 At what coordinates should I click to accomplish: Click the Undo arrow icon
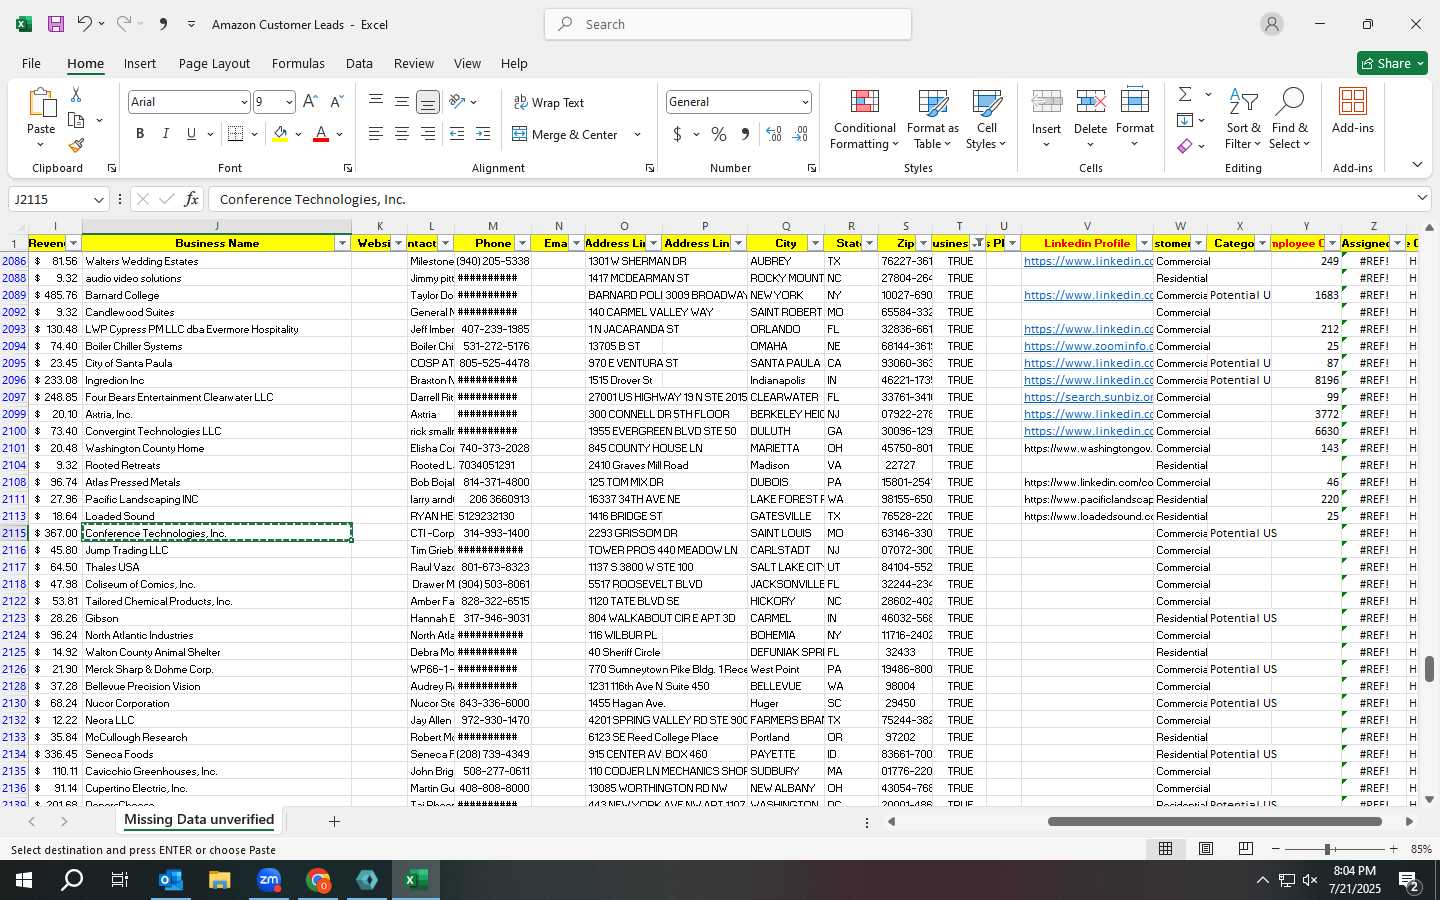85,24
